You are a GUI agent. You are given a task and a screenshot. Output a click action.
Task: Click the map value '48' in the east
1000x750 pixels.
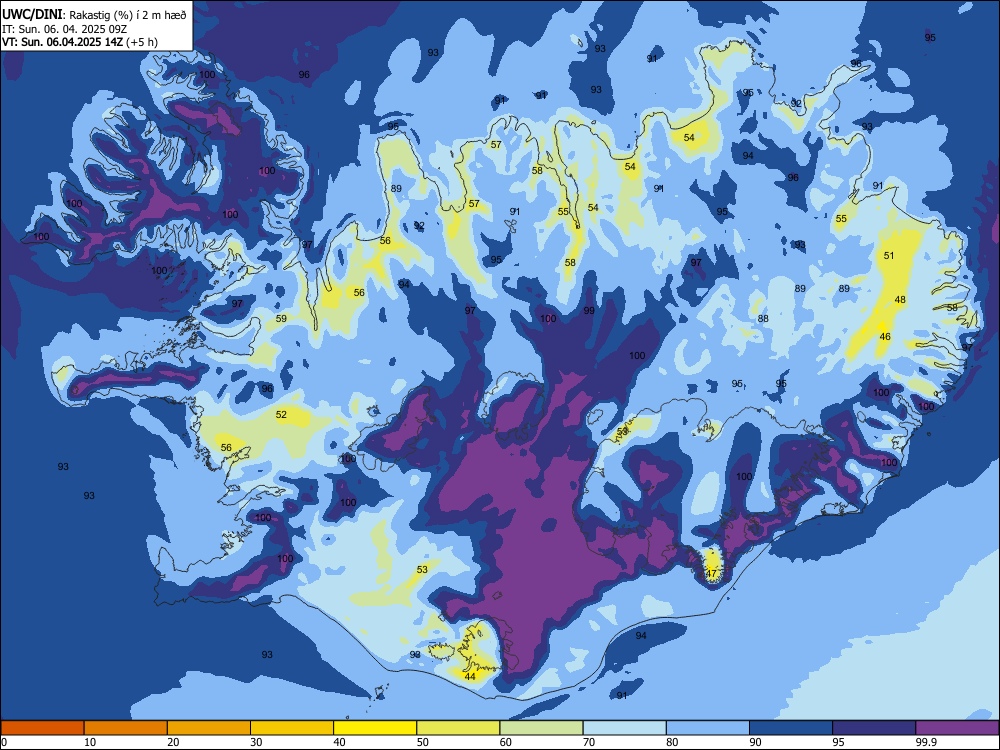pyautogui.click(x=900, y=300)
